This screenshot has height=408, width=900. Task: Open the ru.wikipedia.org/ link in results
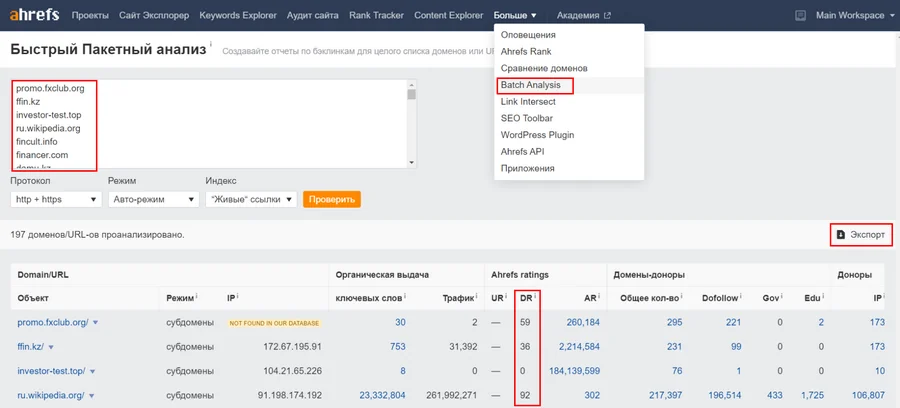coord(51,396)
